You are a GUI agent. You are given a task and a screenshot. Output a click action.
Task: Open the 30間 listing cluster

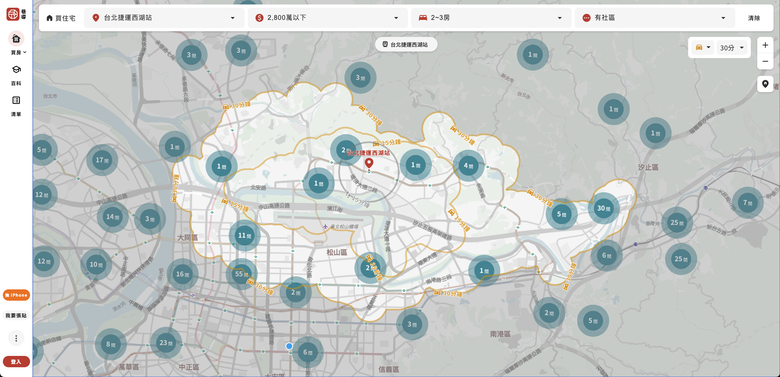click(604, 208)
